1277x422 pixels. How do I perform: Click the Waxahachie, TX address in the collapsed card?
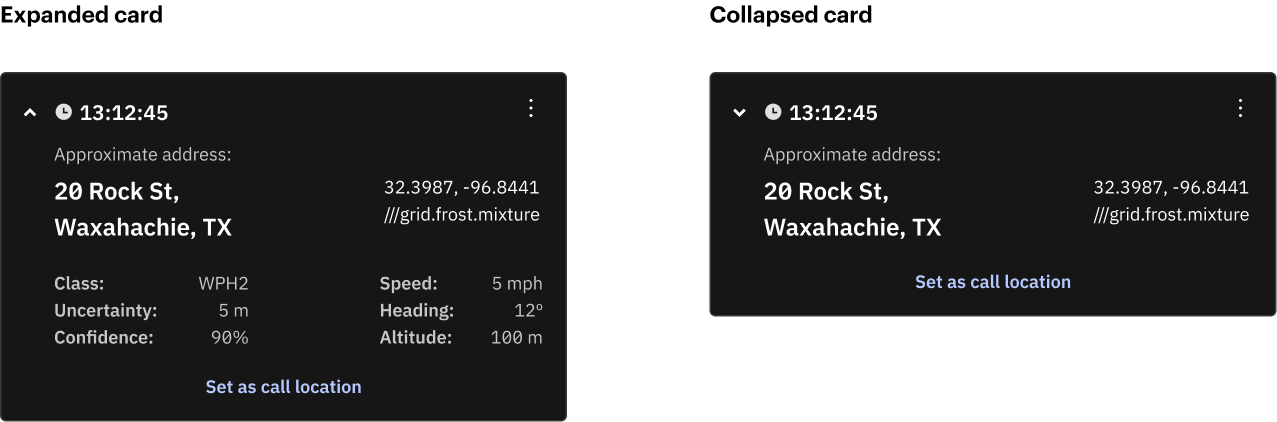(852, 228)
